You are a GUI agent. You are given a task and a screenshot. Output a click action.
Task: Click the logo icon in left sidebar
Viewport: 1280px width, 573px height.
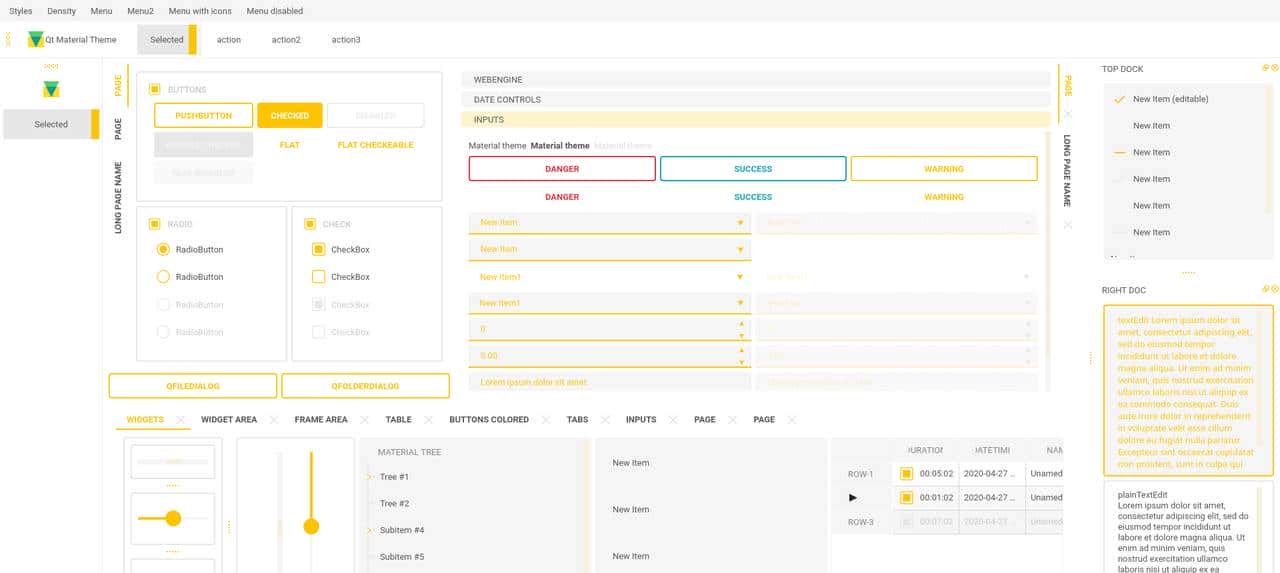pos(51,90)
